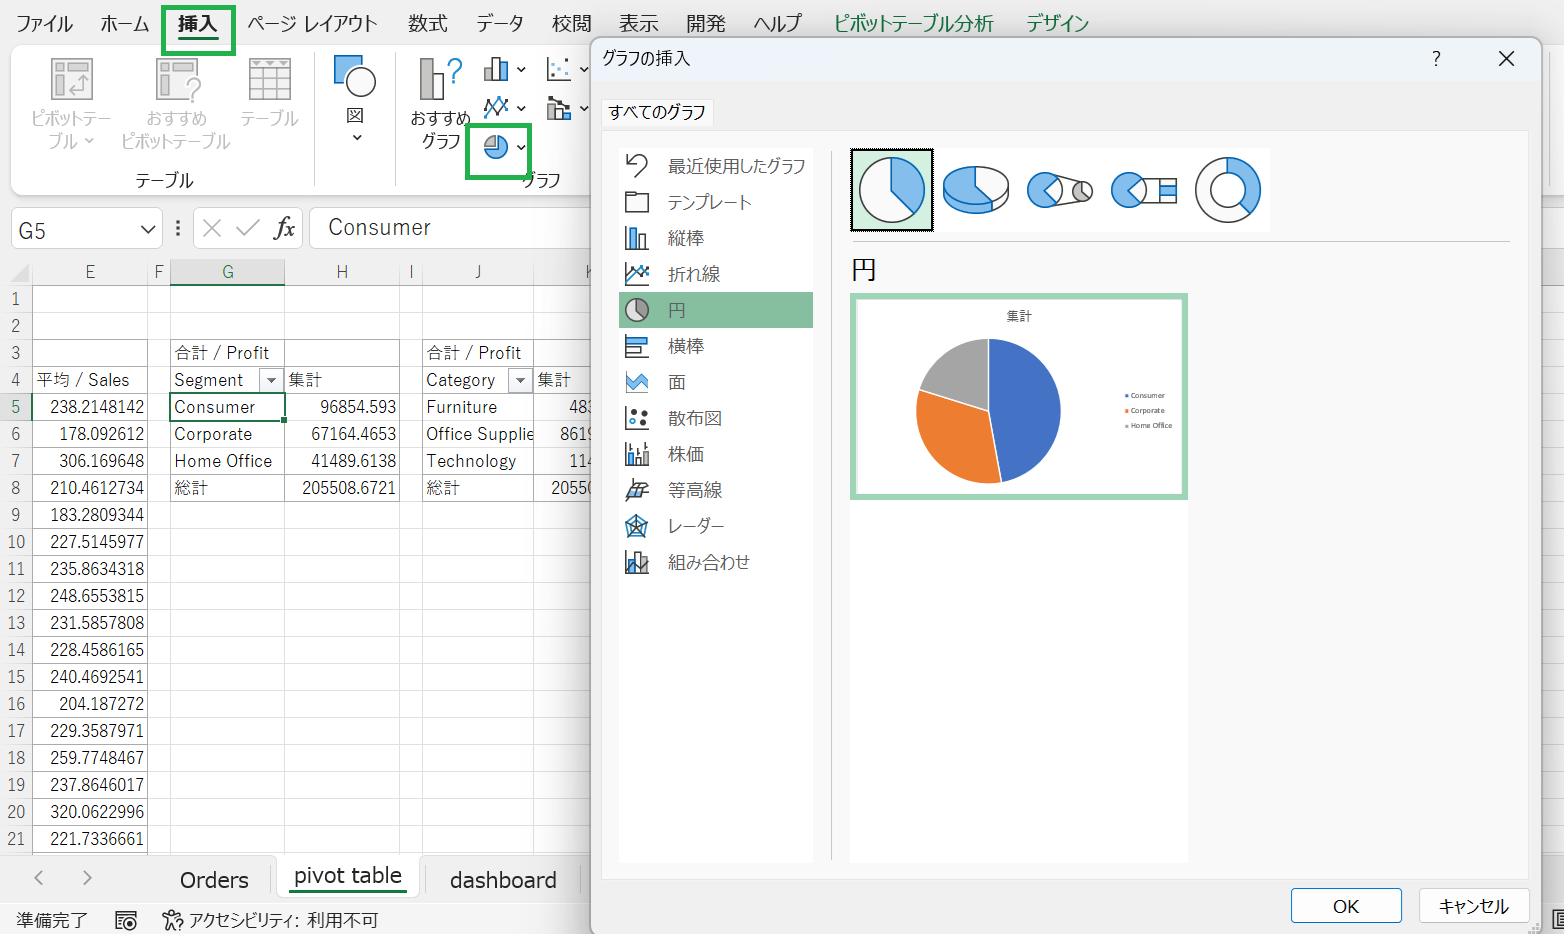The image size is (1564, 934).
Task: Open the 開発 ribbon tab
Action: click(x=706, y=23)
